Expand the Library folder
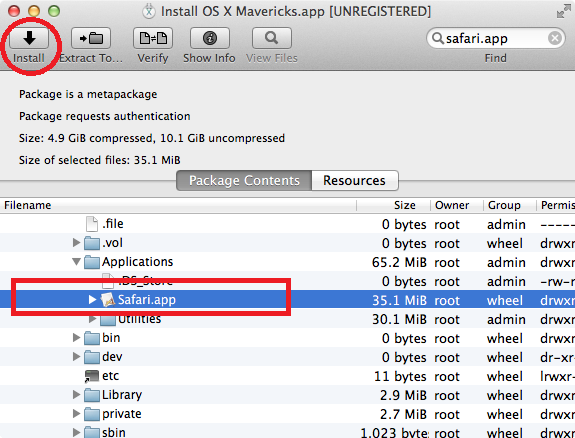 tap(76, 395)
